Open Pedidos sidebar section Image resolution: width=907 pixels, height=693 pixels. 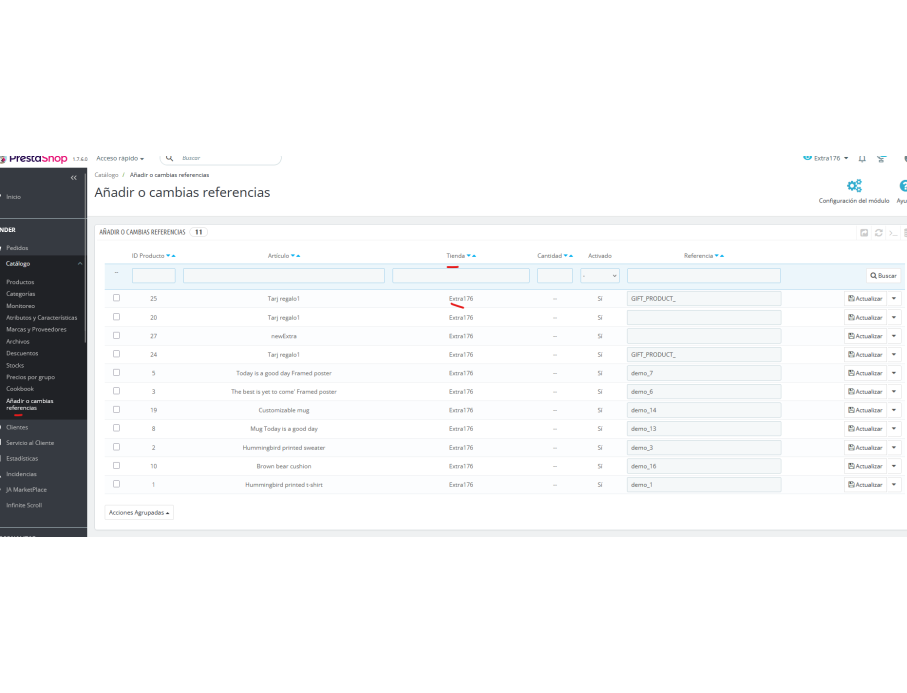point(17,248)
